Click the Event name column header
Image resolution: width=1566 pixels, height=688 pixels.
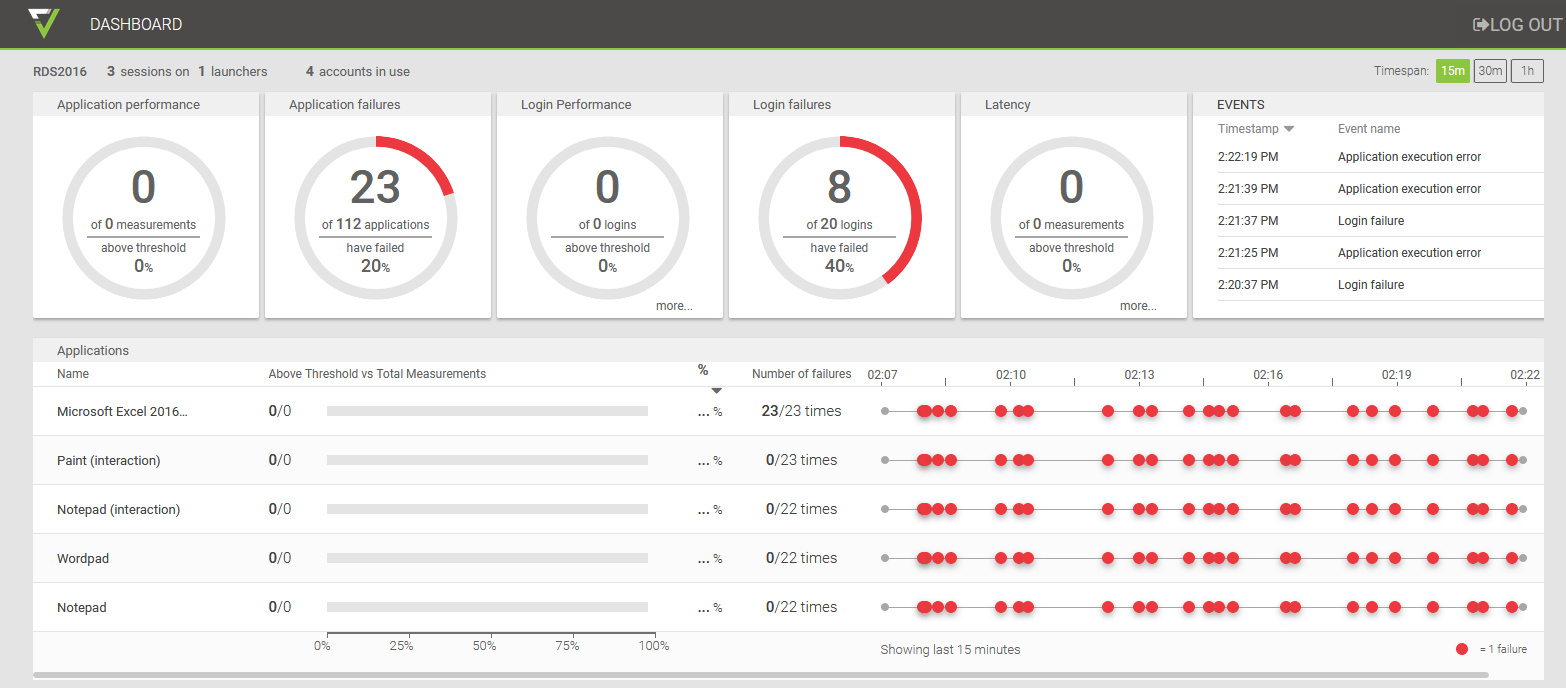1369,129
